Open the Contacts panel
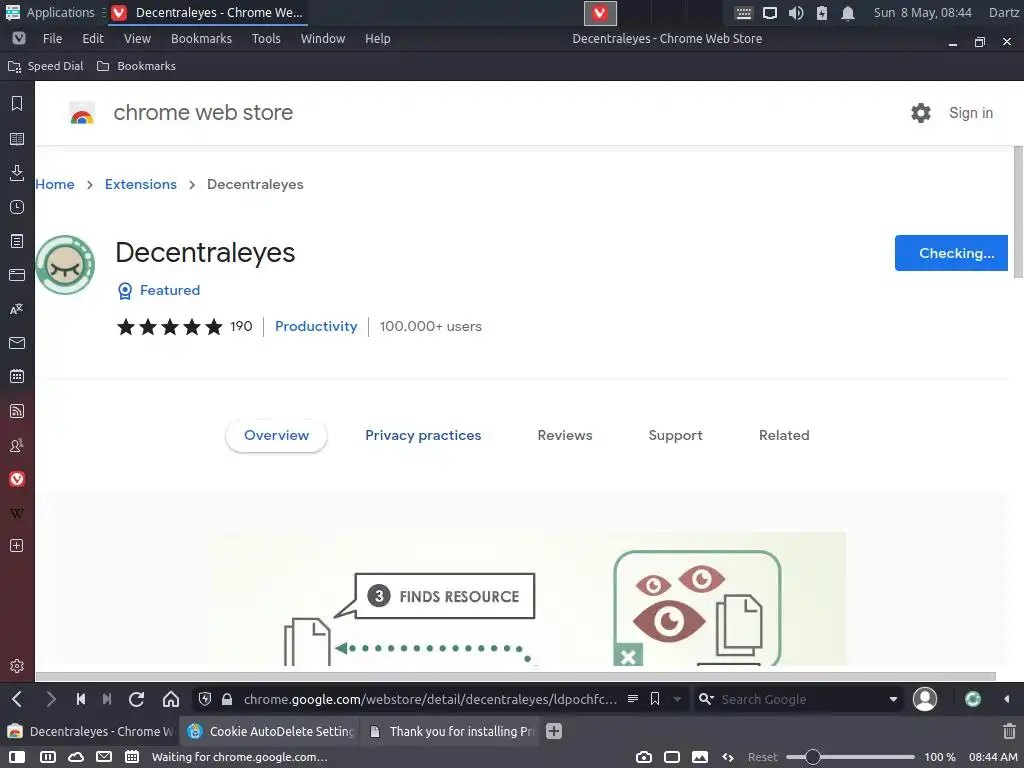The height and width of the screenshot is (768, 1024). point(17,445)
